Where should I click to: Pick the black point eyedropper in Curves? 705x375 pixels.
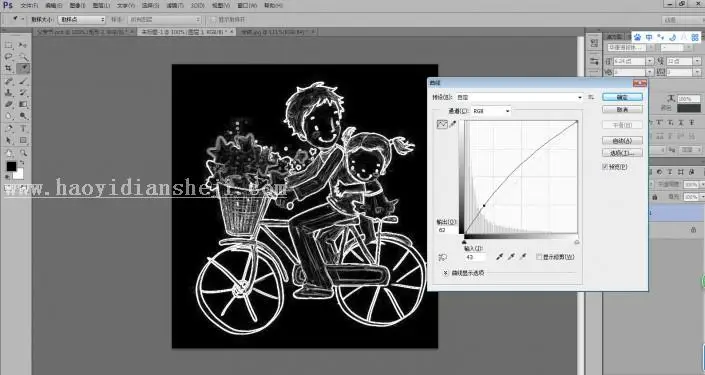click(499, 257)
